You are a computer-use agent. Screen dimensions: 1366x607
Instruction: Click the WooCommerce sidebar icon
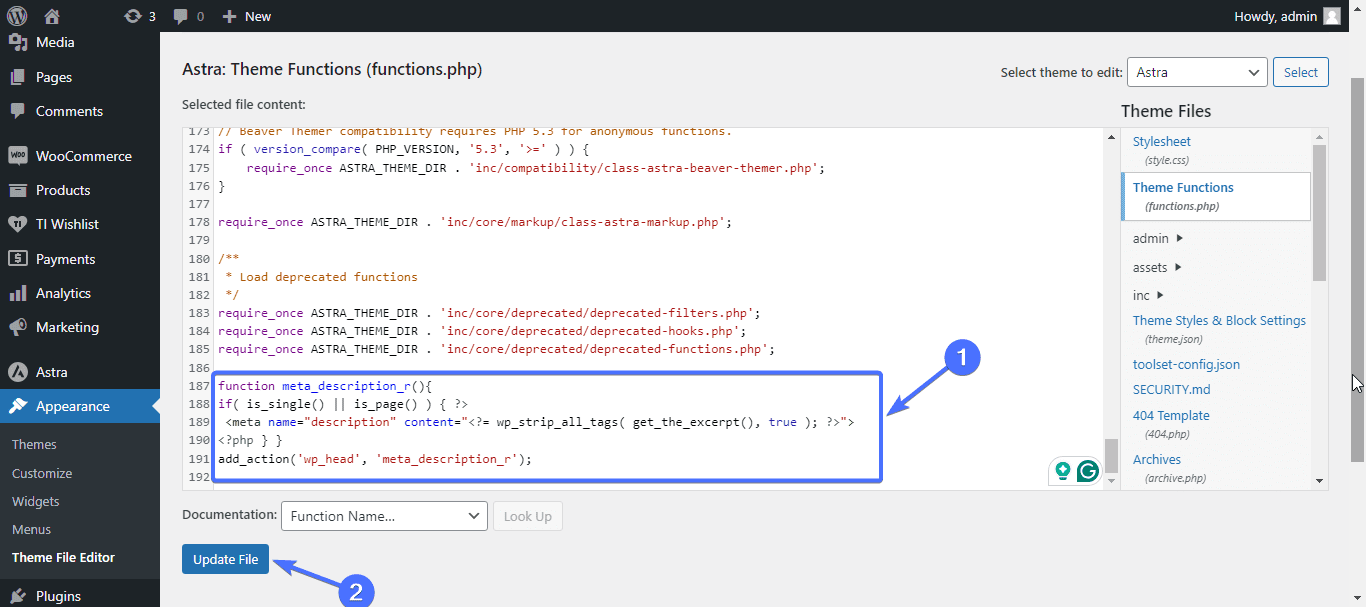pyautogui.click(x=17, y=156)
